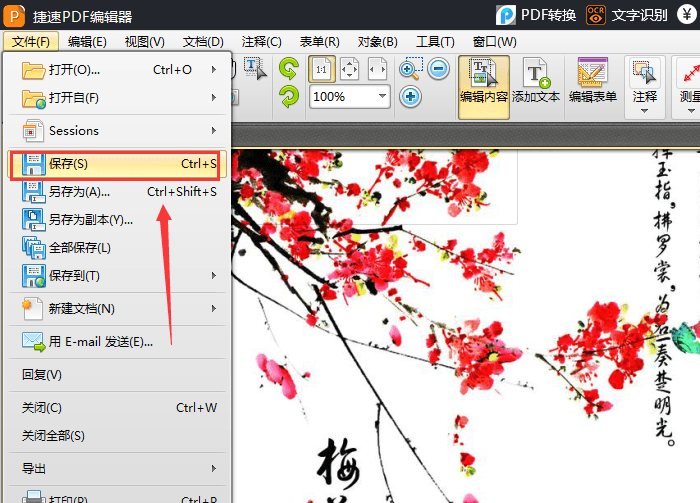The height and width of the screenshot is (503, 700).
Task: Expand the 保存到(T) submenu arrow
Action: 214,275
